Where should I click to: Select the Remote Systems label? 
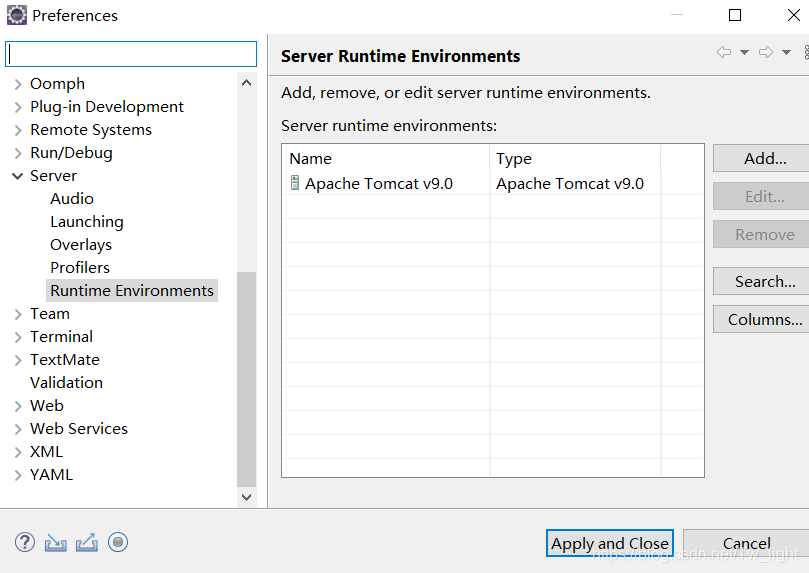point(91,129)
